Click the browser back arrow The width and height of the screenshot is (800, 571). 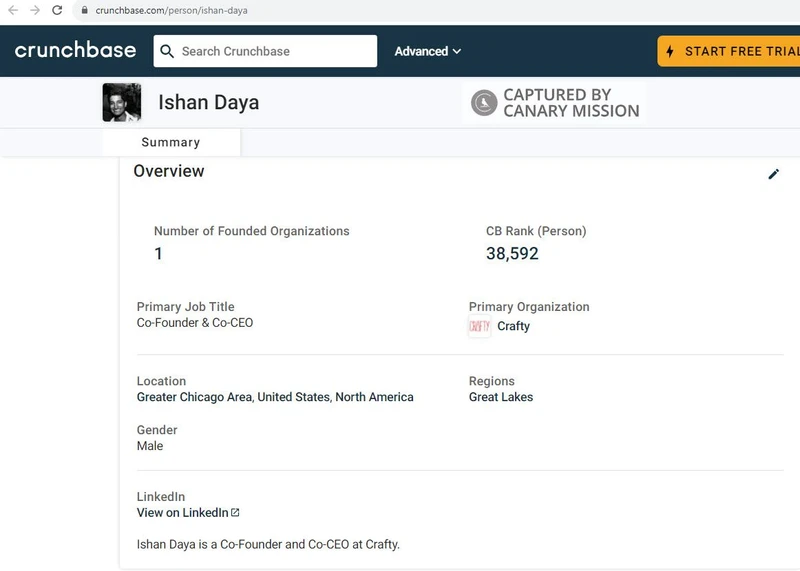click(x=13, y=10)
